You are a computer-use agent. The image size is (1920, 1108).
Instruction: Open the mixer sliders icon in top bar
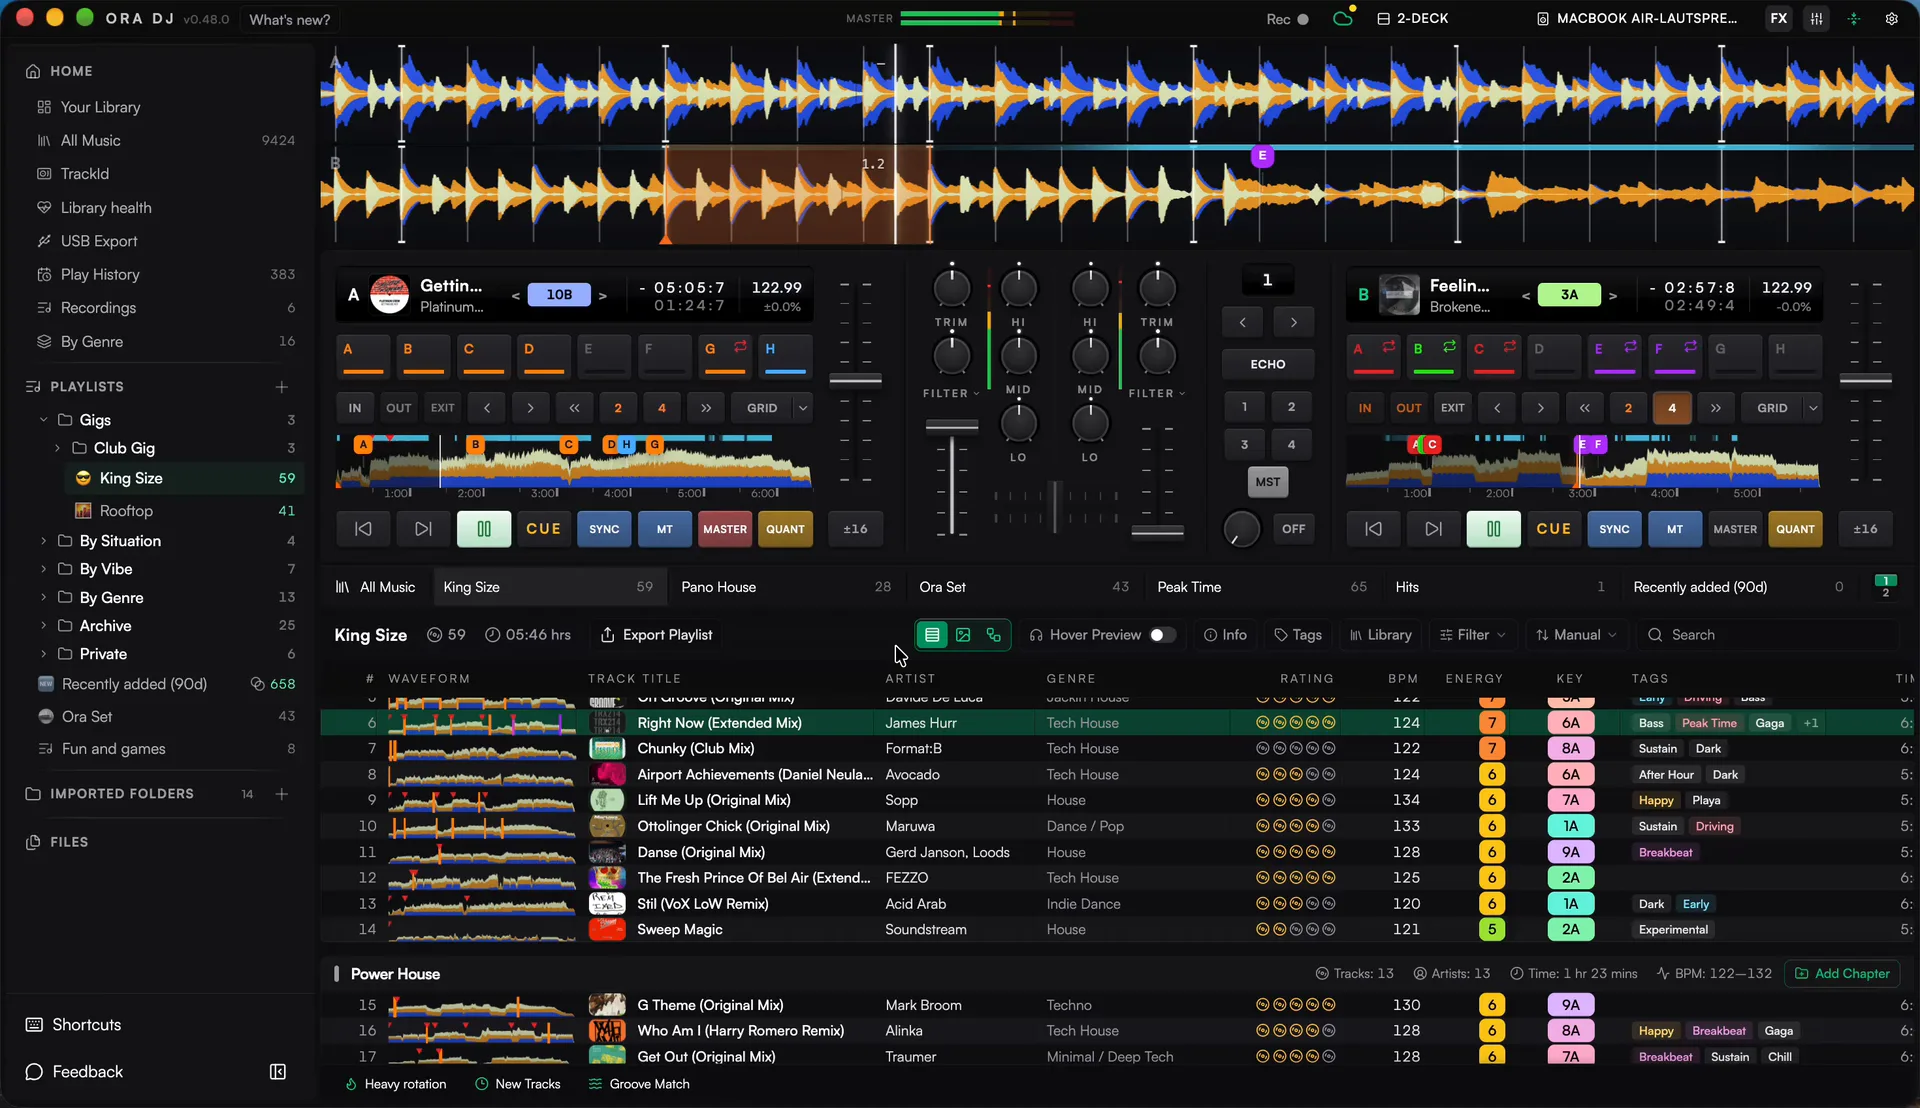[1816, 19]
